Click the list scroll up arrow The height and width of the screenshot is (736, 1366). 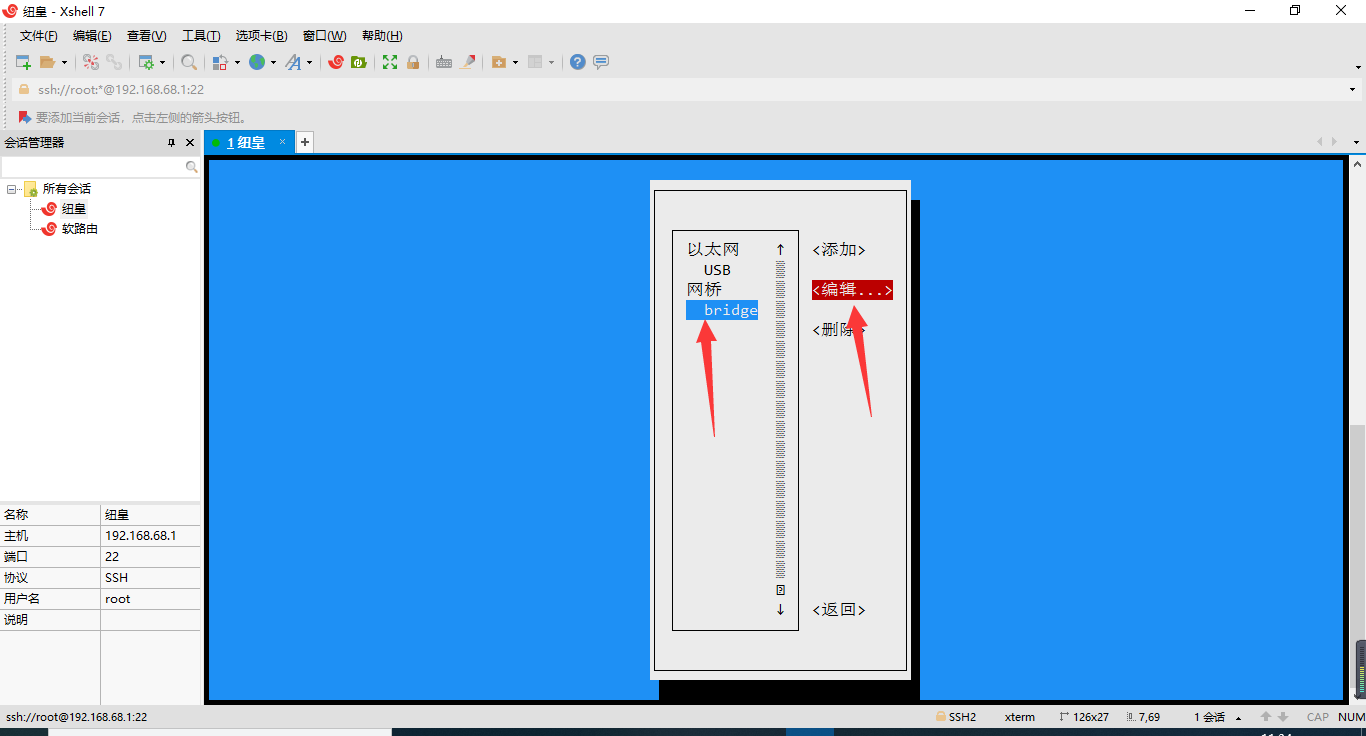780,250
